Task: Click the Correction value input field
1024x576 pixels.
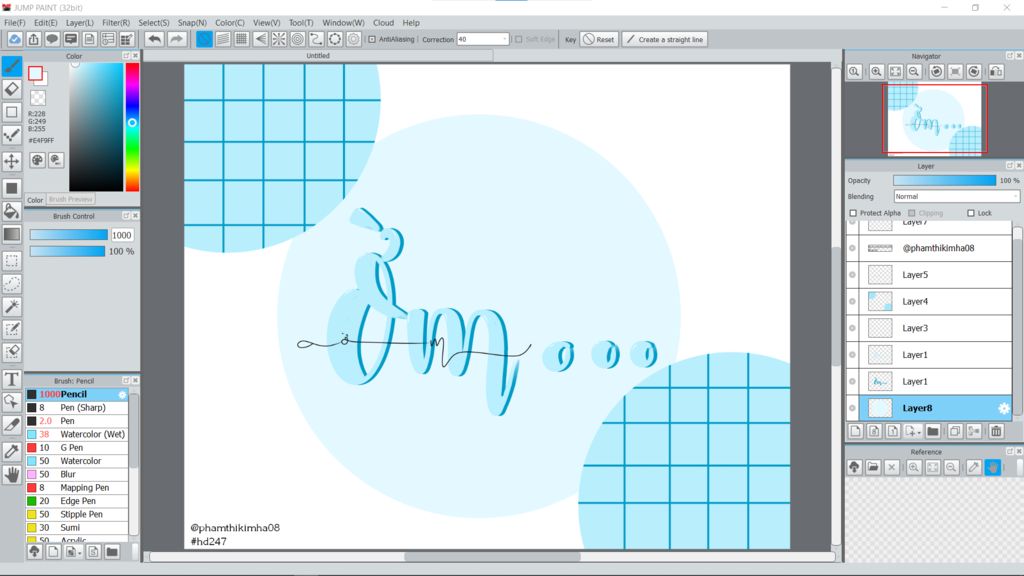Action: (479, 39)
